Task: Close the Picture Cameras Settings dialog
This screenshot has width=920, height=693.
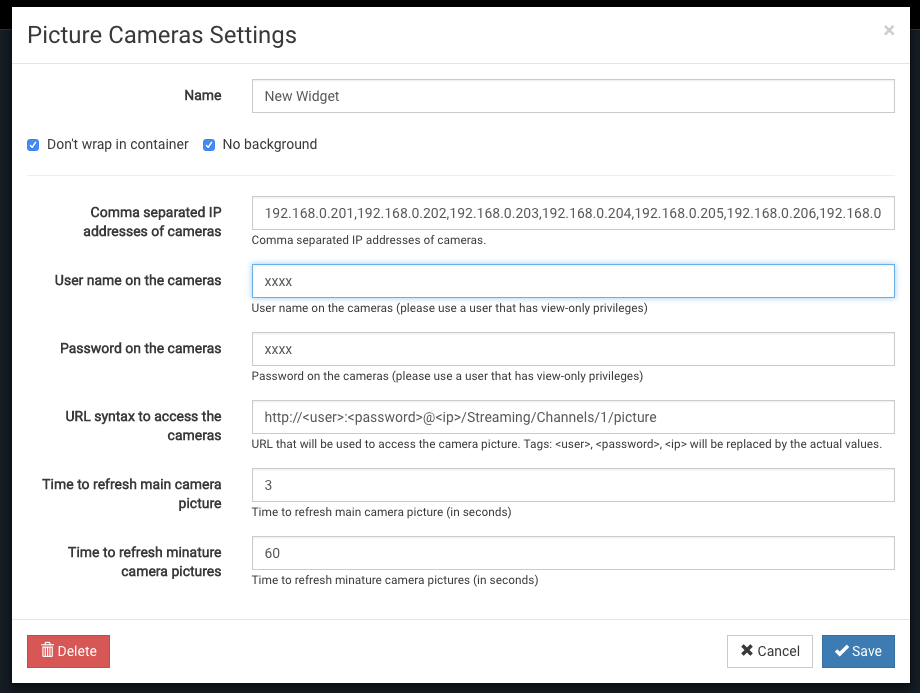Action: click(888, 31)
